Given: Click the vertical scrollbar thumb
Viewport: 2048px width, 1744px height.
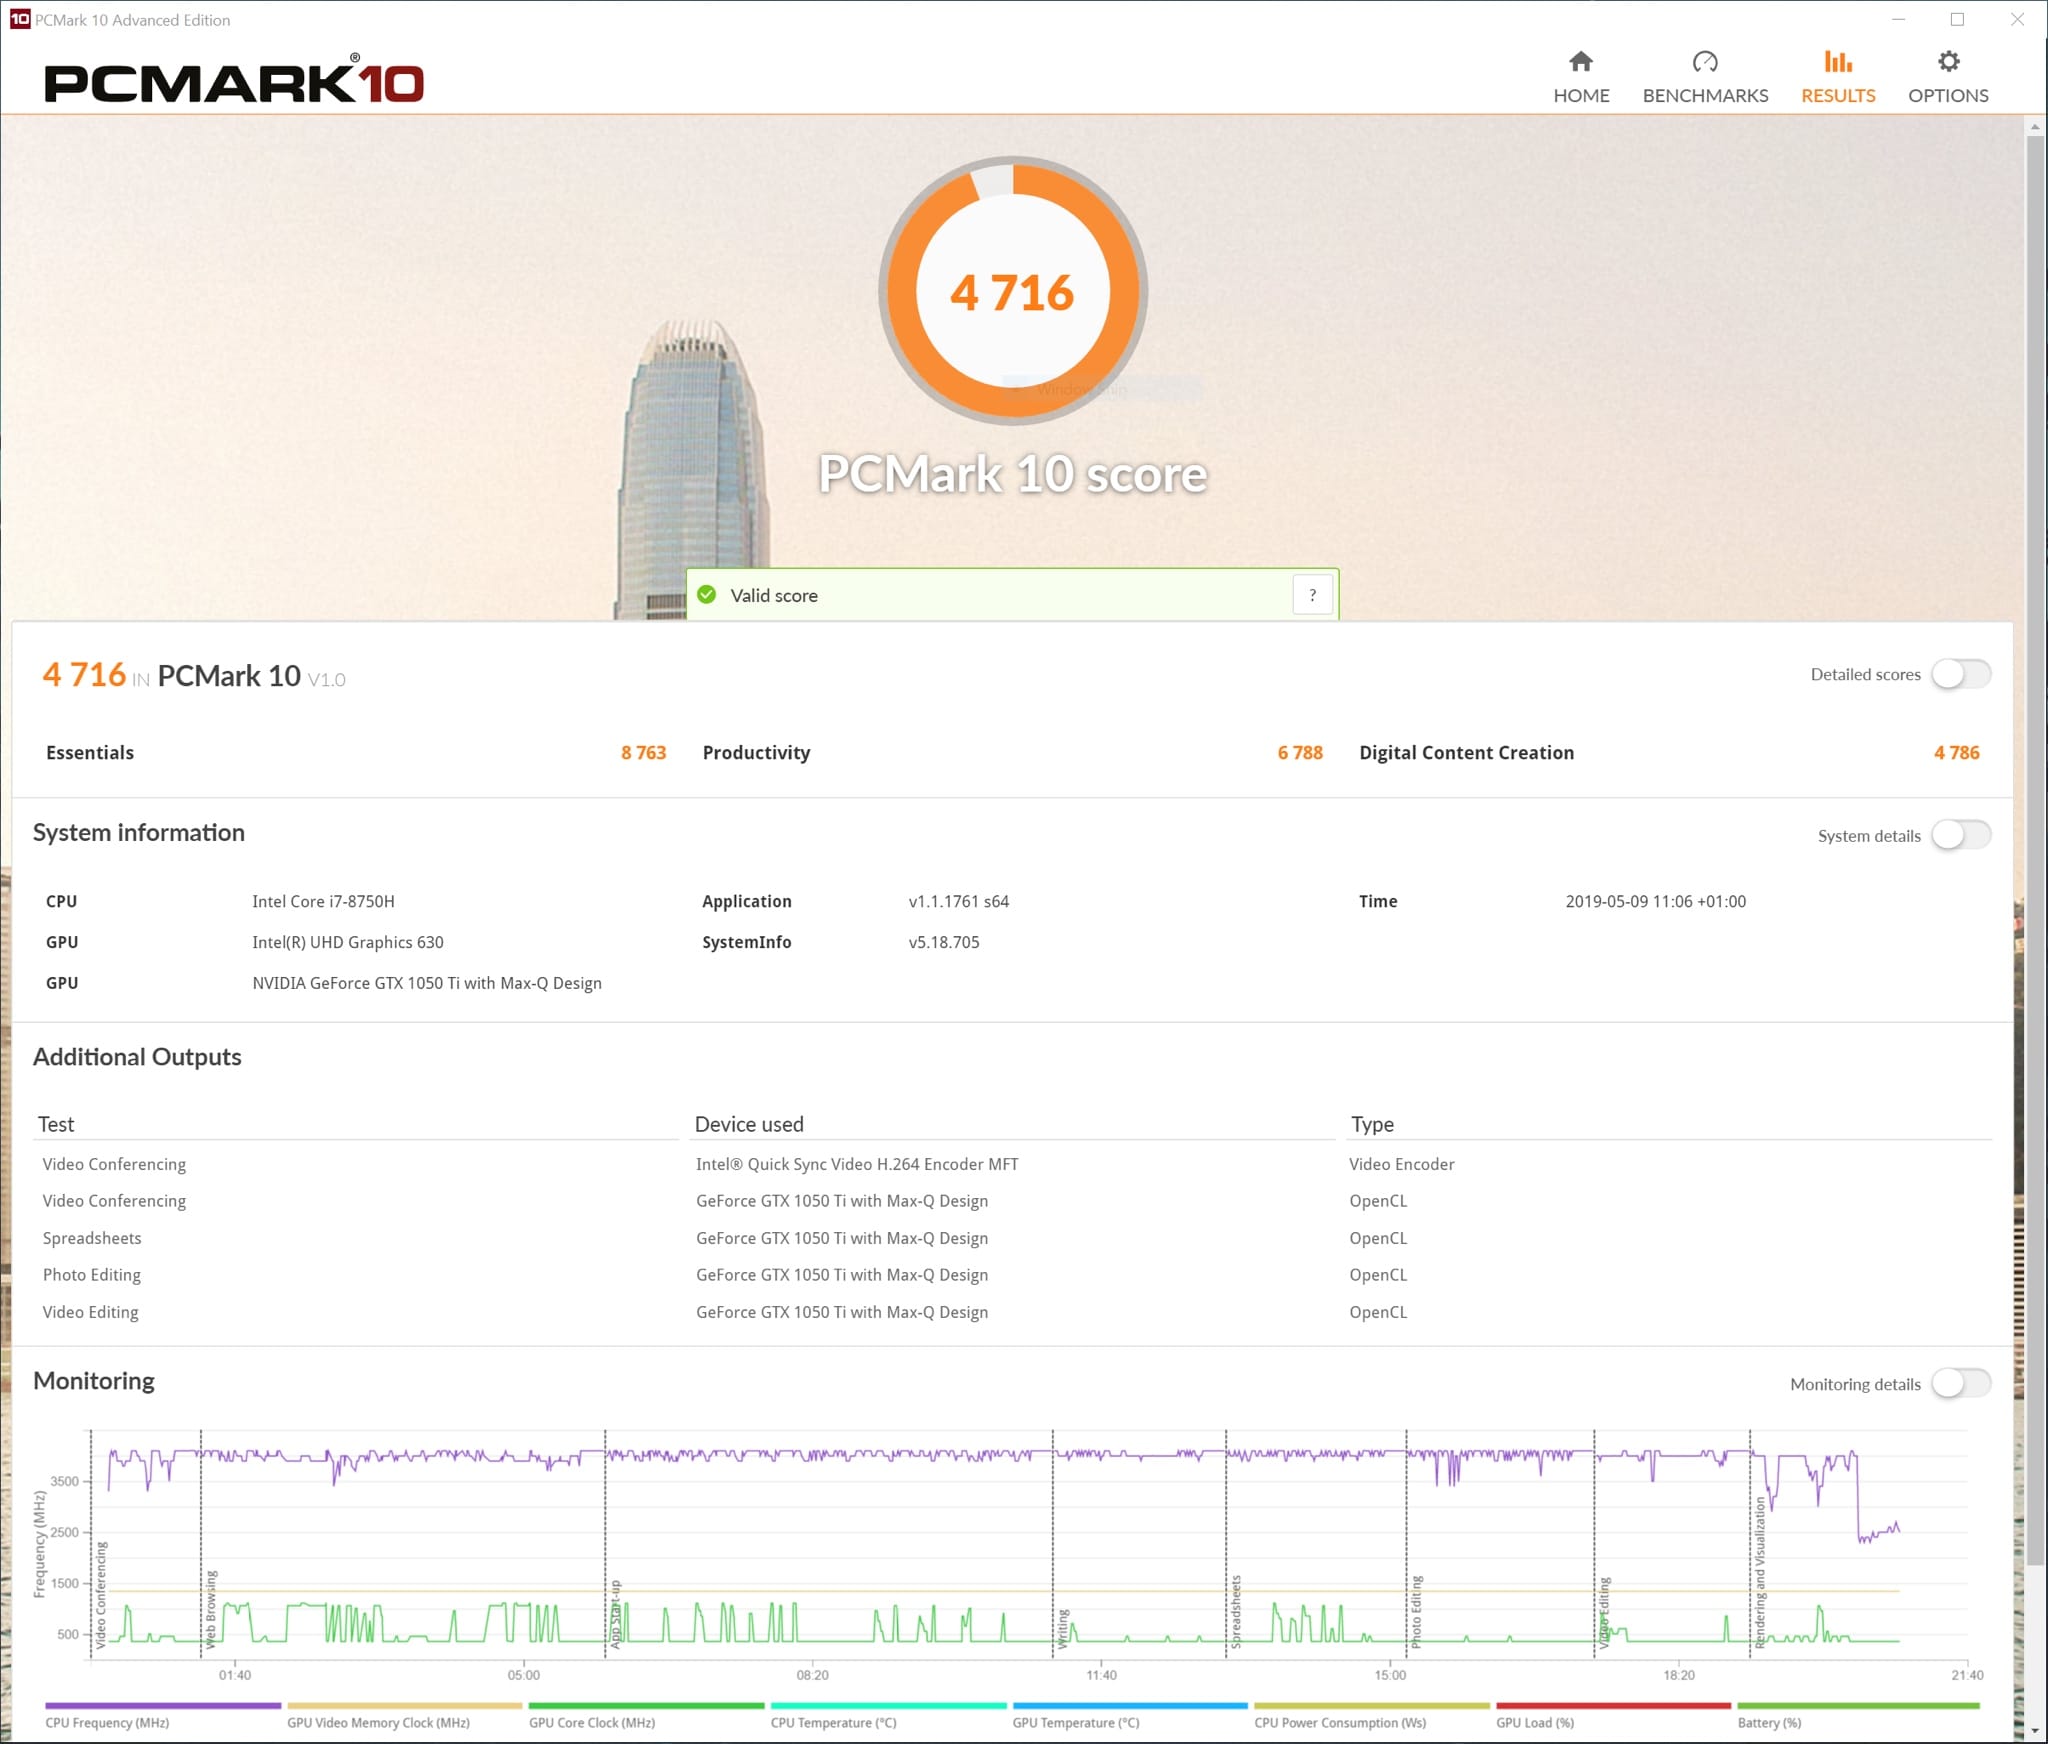Looking at the screenshot, I should [2034, 850].
